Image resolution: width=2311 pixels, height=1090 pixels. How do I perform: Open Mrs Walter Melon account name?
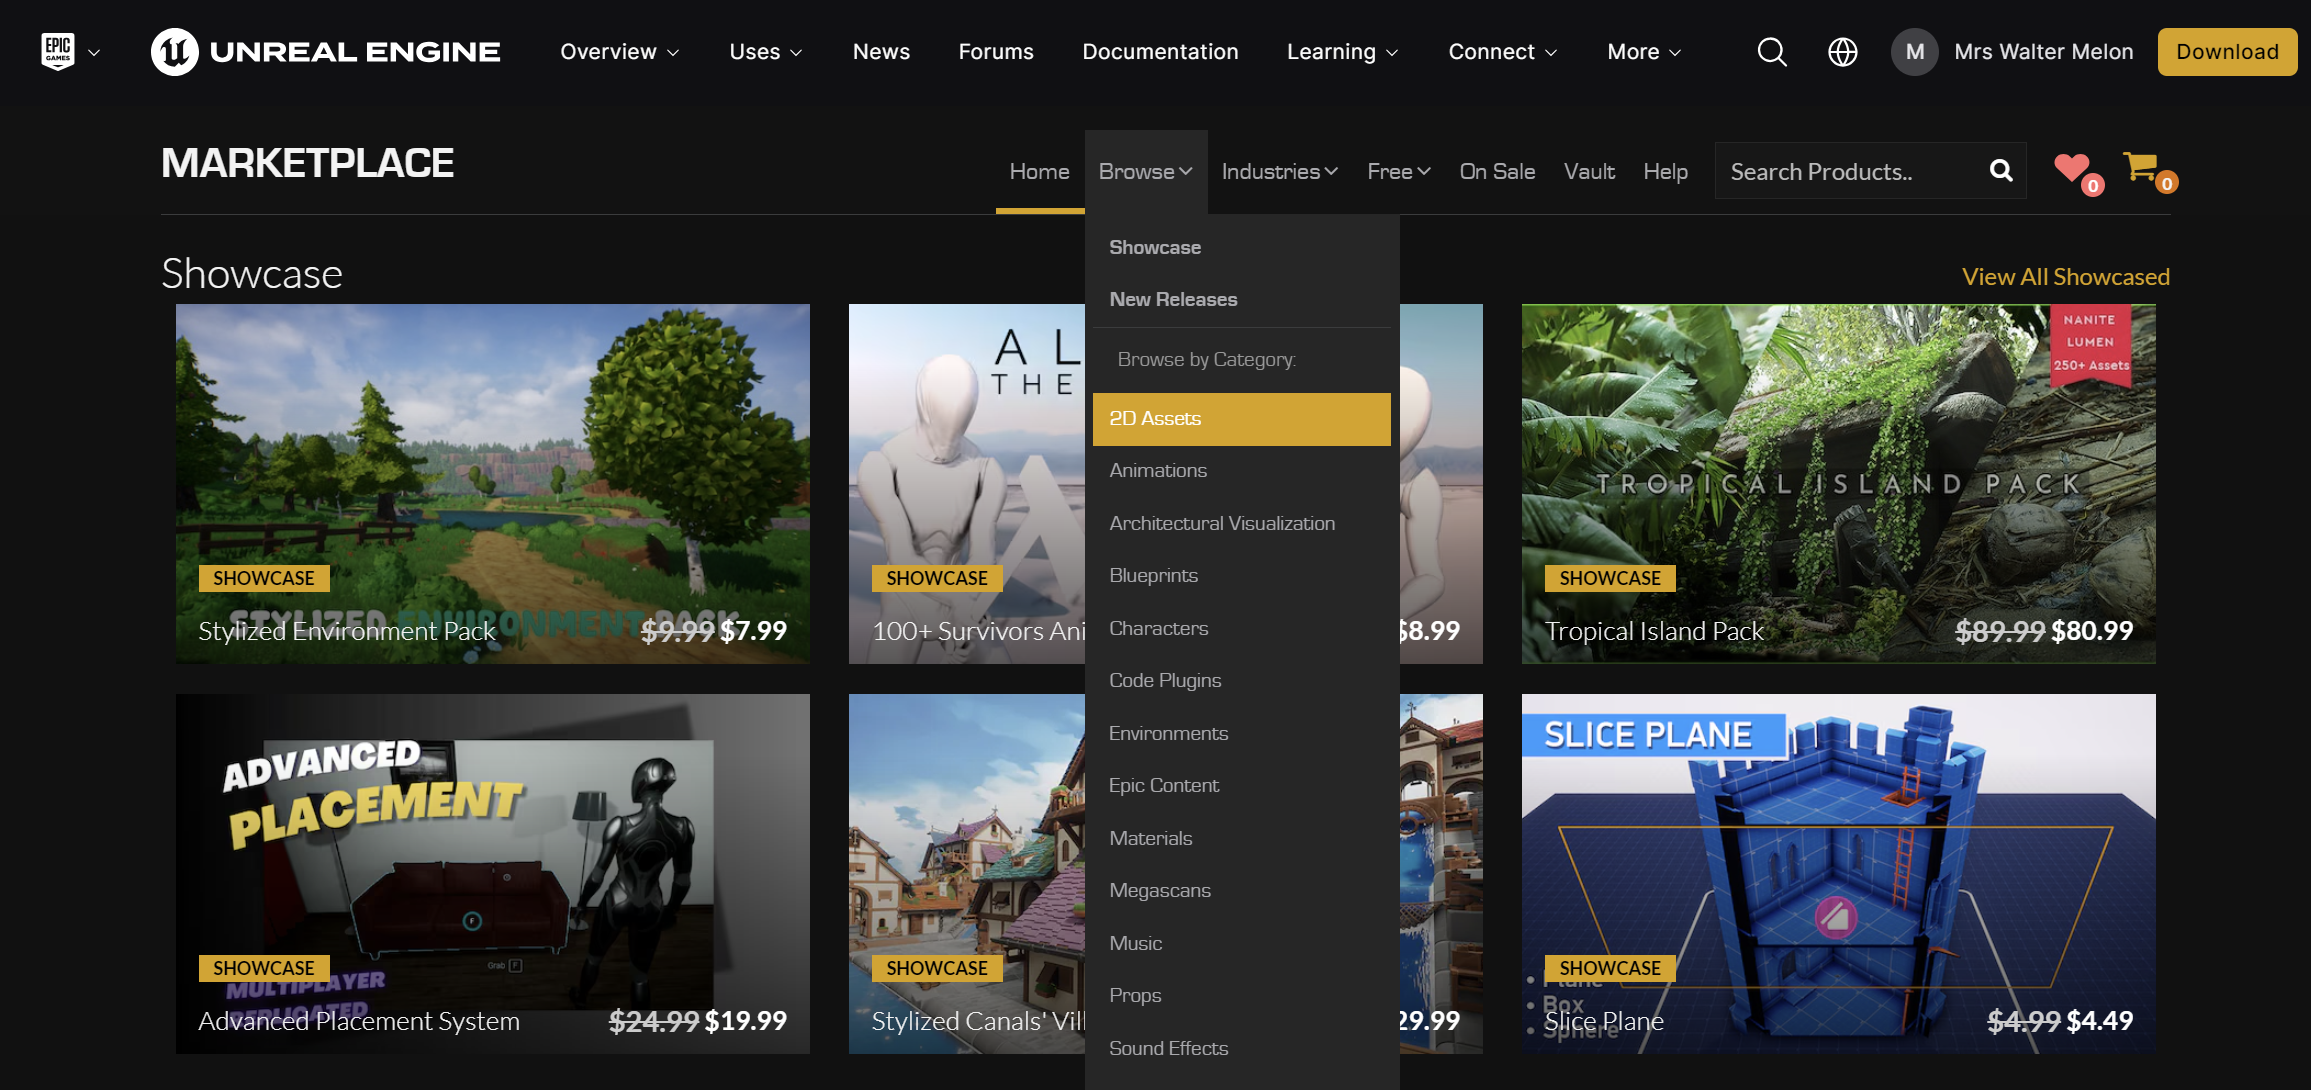[x=2044, y=52]
